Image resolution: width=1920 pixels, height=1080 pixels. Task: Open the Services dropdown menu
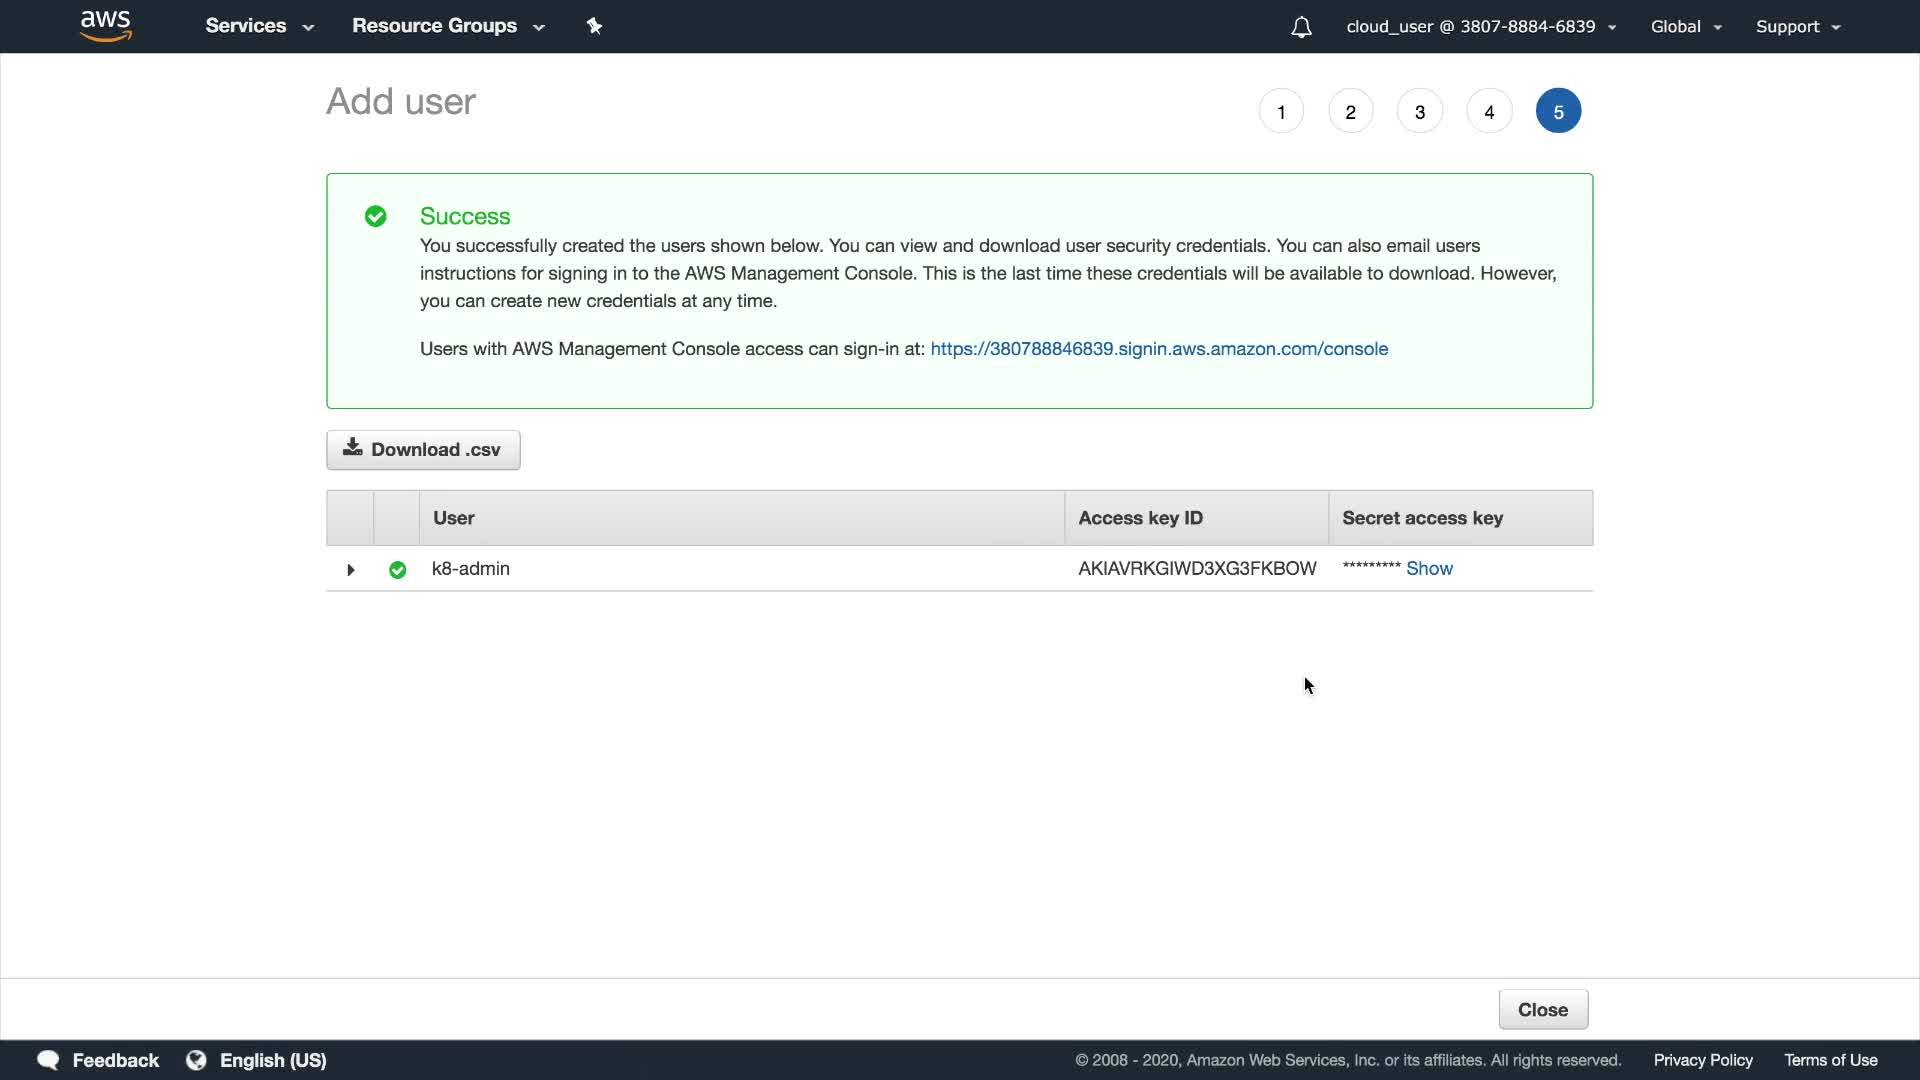click(x=259, y=26)
